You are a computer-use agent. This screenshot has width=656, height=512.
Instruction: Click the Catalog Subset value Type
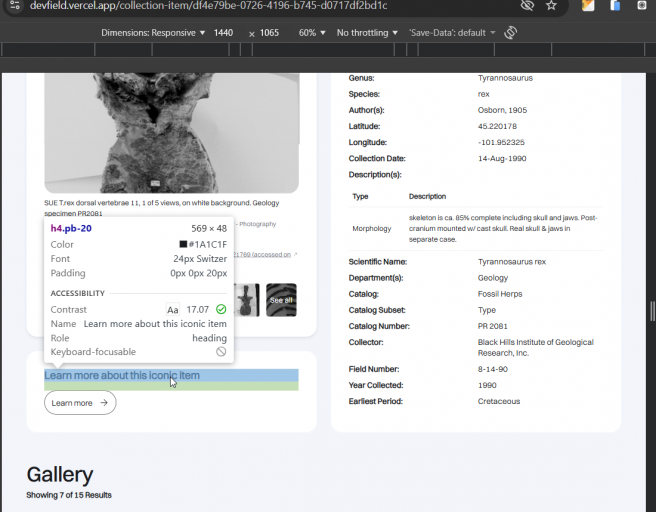pyautogui.click(x=487, y=310)
